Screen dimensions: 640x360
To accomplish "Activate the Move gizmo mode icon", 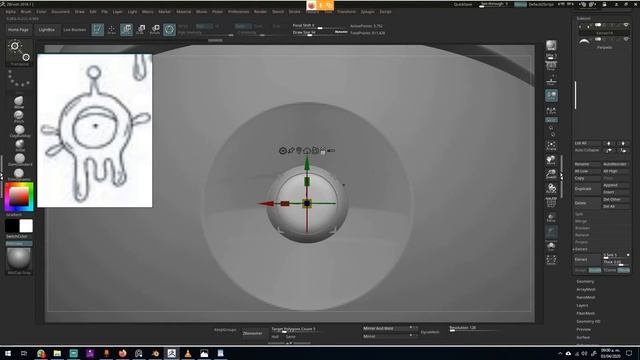I will click(x=127, y=29).
